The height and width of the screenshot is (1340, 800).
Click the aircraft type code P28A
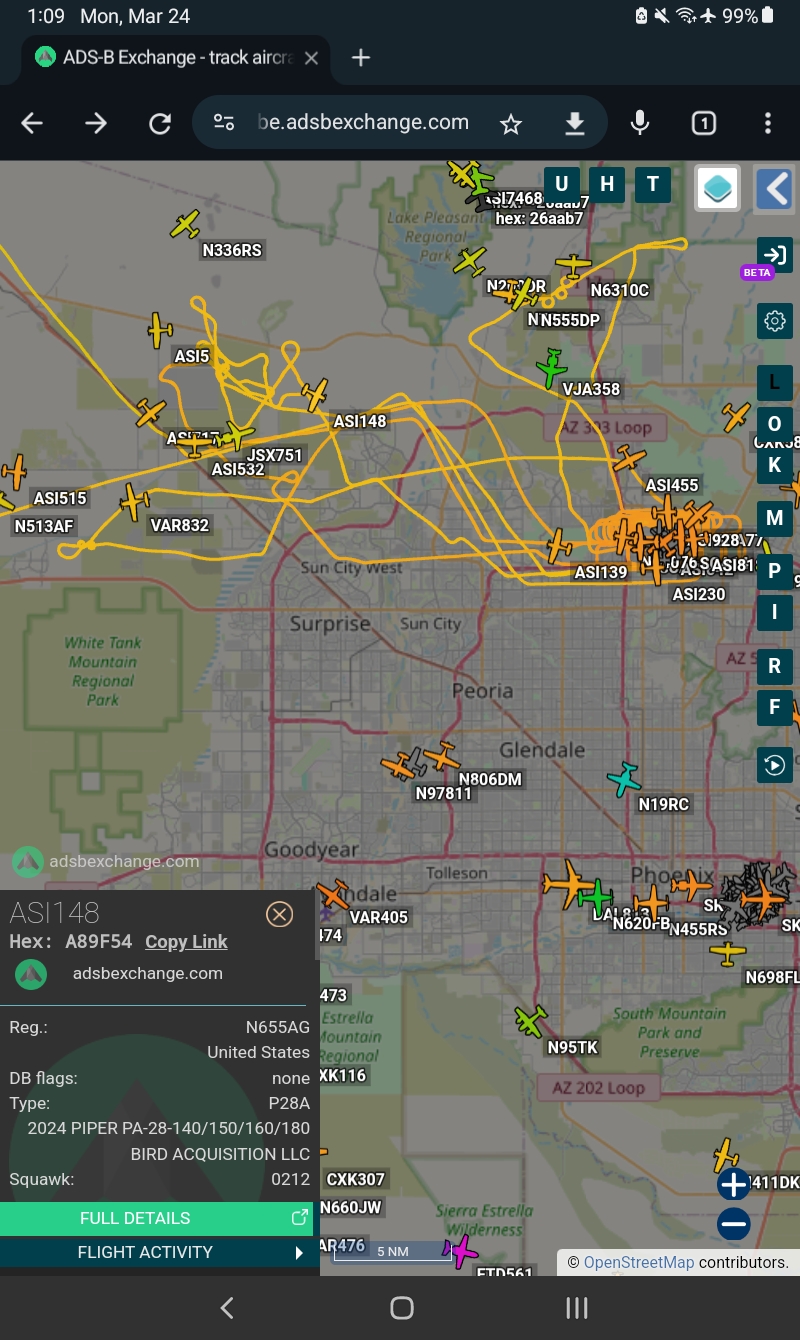click(290, 1104)
